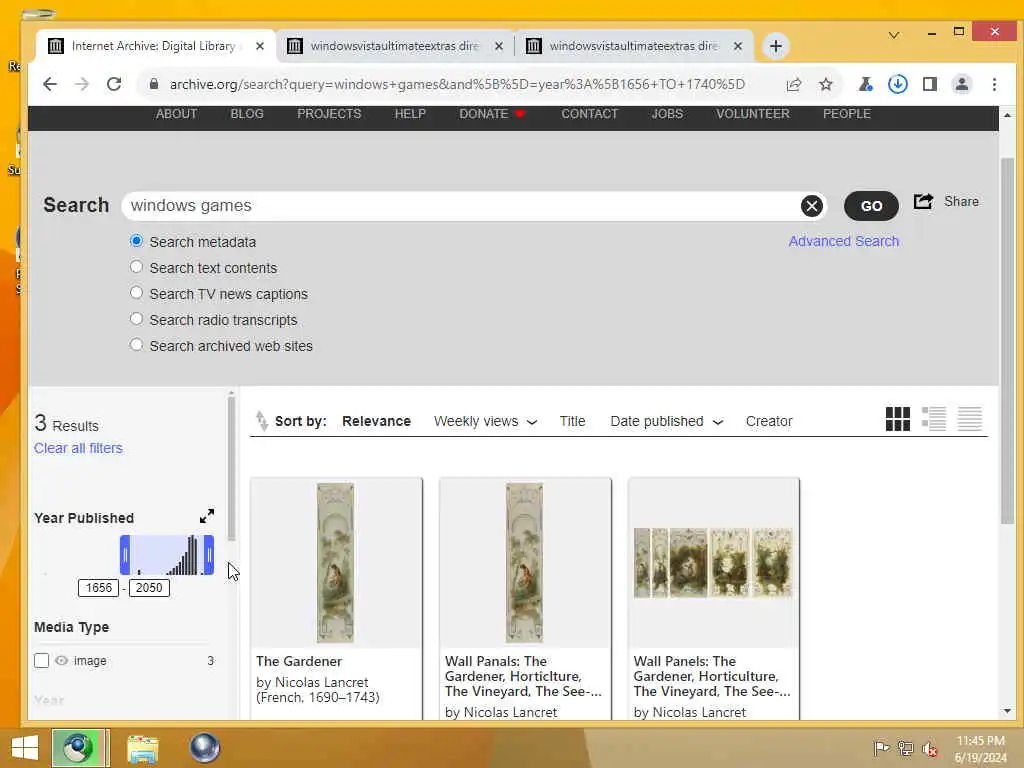
Task: Go back to the previous page
Action: 50,84
